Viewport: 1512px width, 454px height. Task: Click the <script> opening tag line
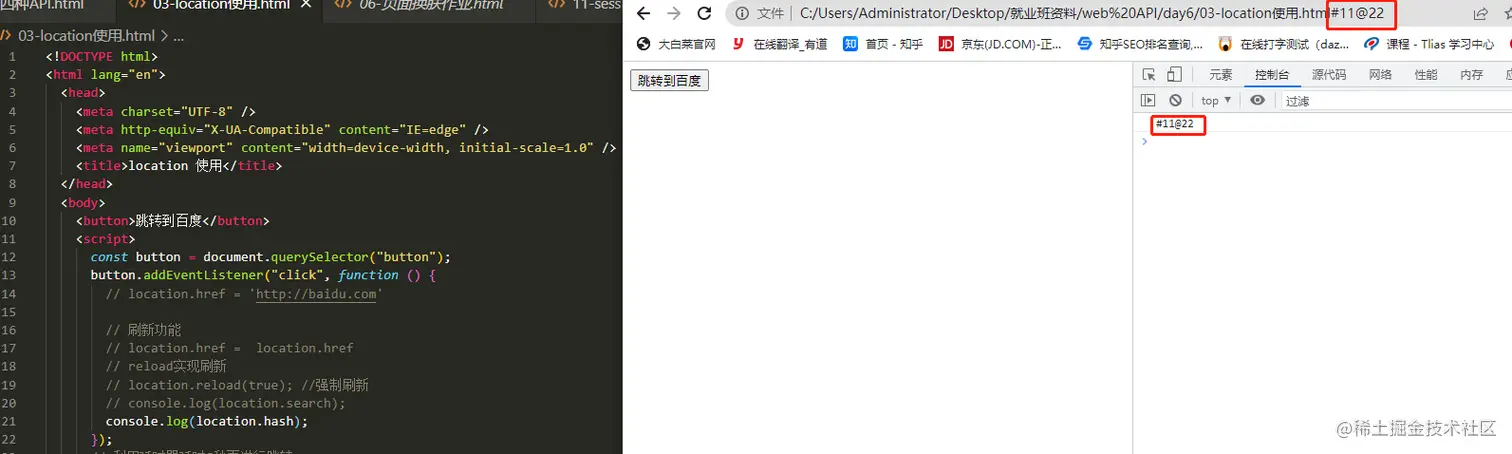pyautogui.click(x=105, y=239)
